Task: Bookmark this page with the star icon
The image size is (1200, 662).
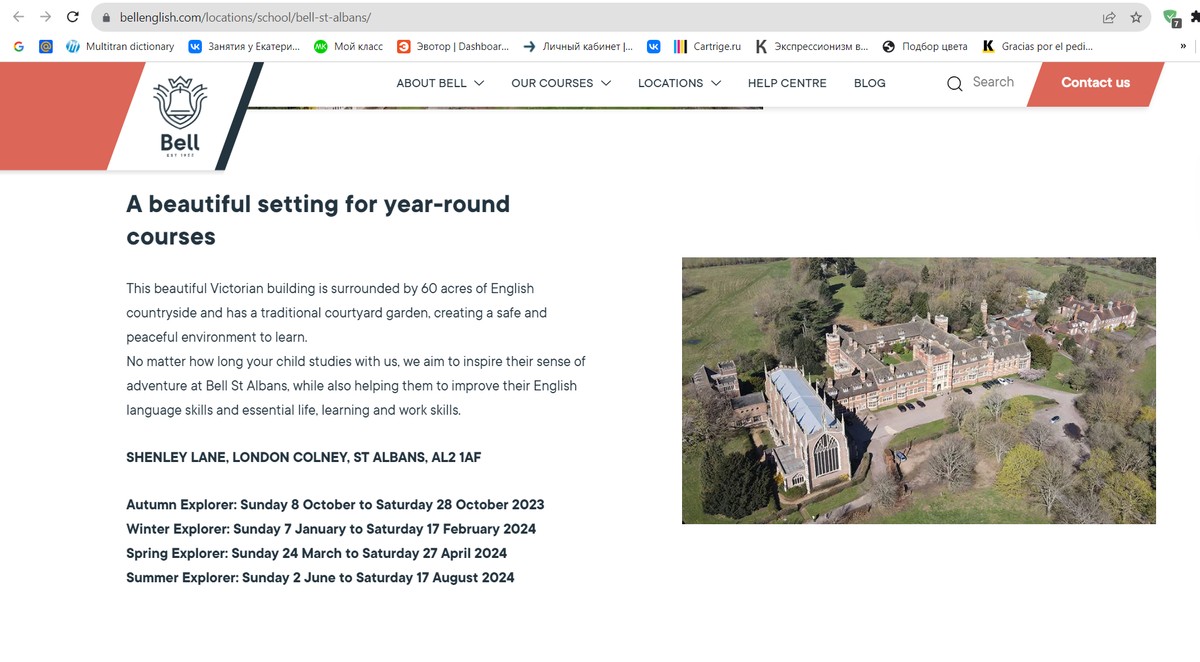Action: pos(1136,18)
